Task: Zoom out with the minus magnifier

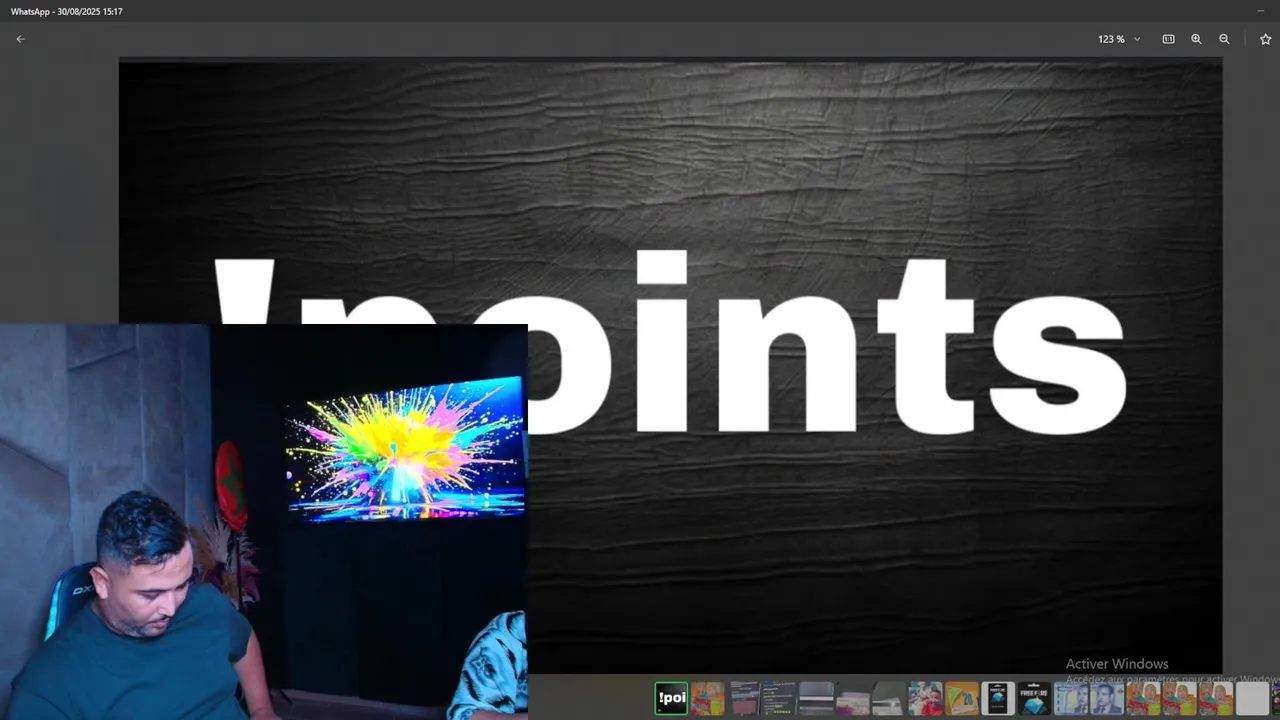Action: (x=1224, y=39)
